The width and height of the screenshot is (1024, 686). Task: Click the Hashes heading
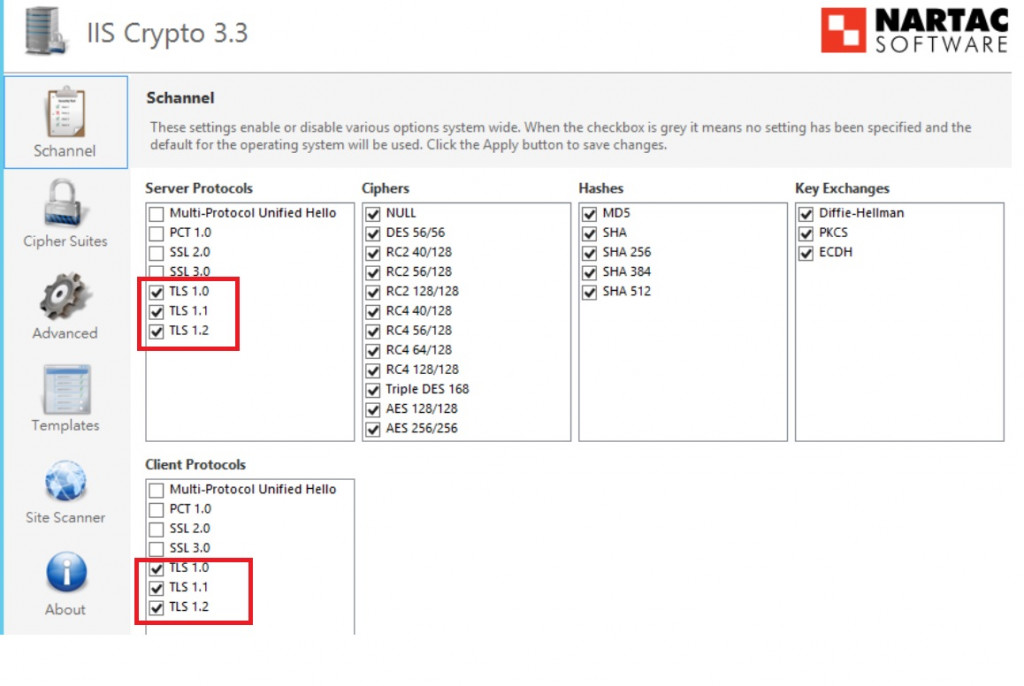tap(601, 188)
